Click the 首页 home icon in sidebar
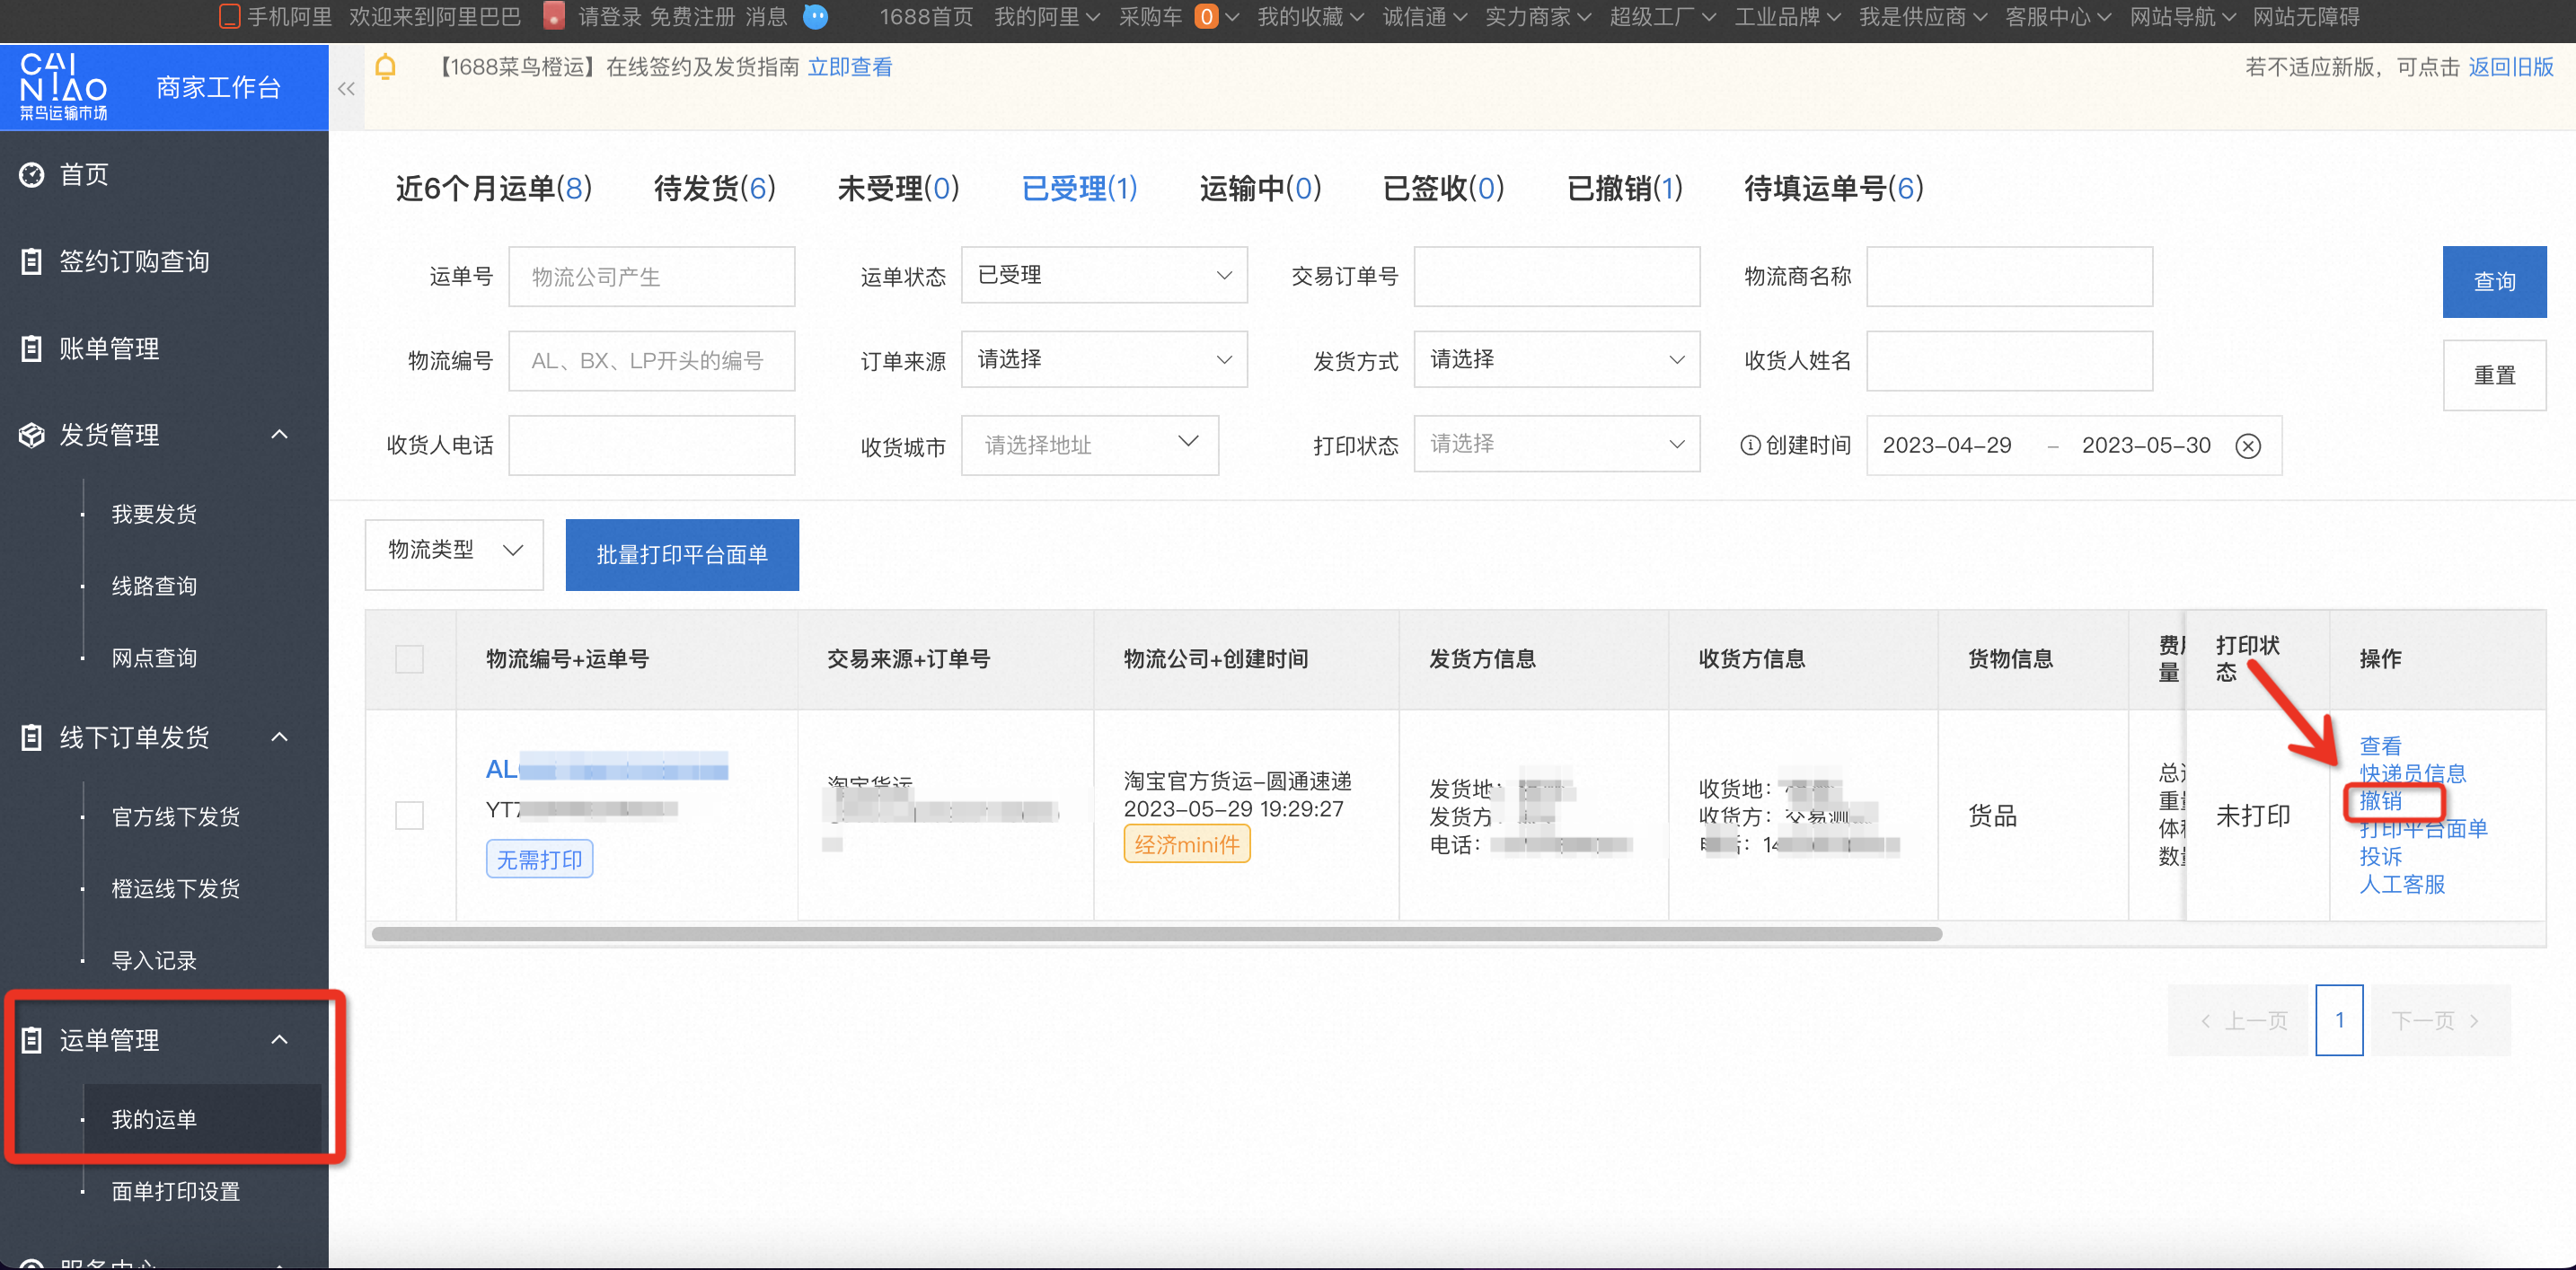 (x=32, y=174)
